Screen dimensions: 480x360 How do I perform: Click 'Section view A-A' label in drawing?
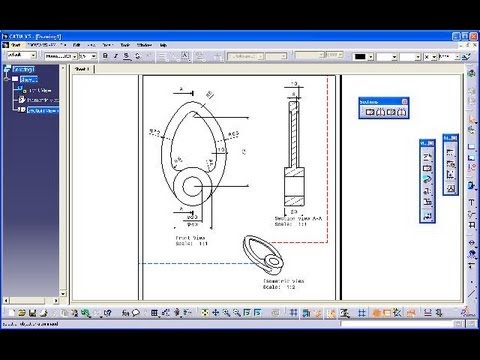click(x=298, y=218)
